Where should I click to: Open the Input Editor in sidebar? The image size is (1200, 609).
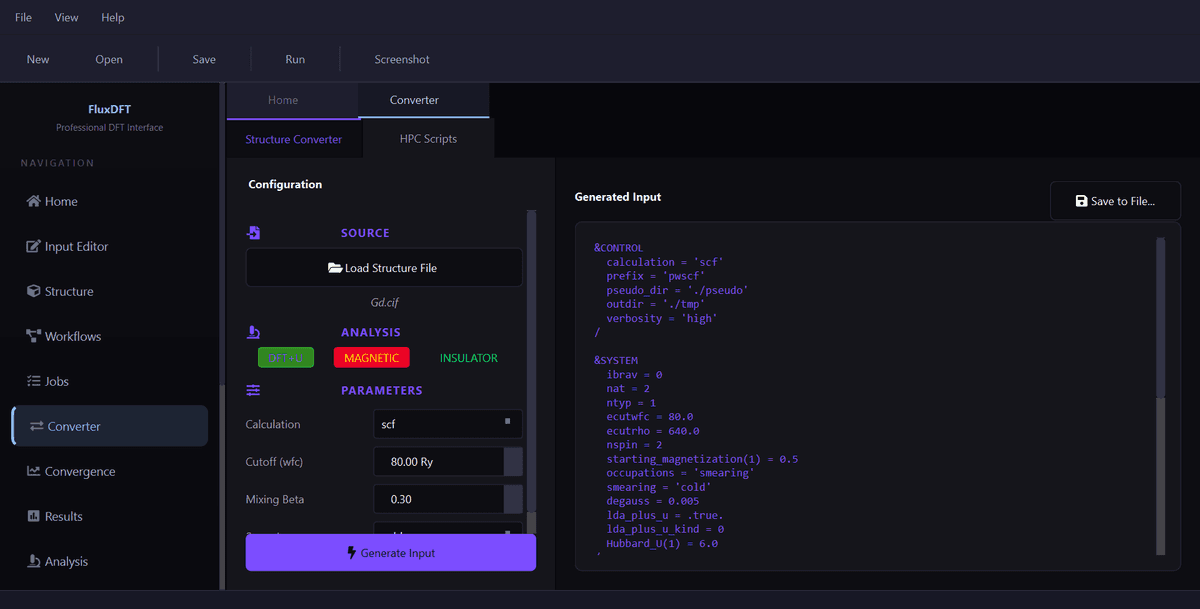click(76, 246)
